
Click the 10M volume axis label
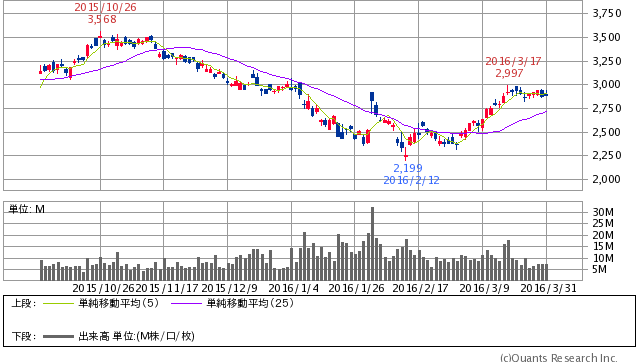pos(603,258)
